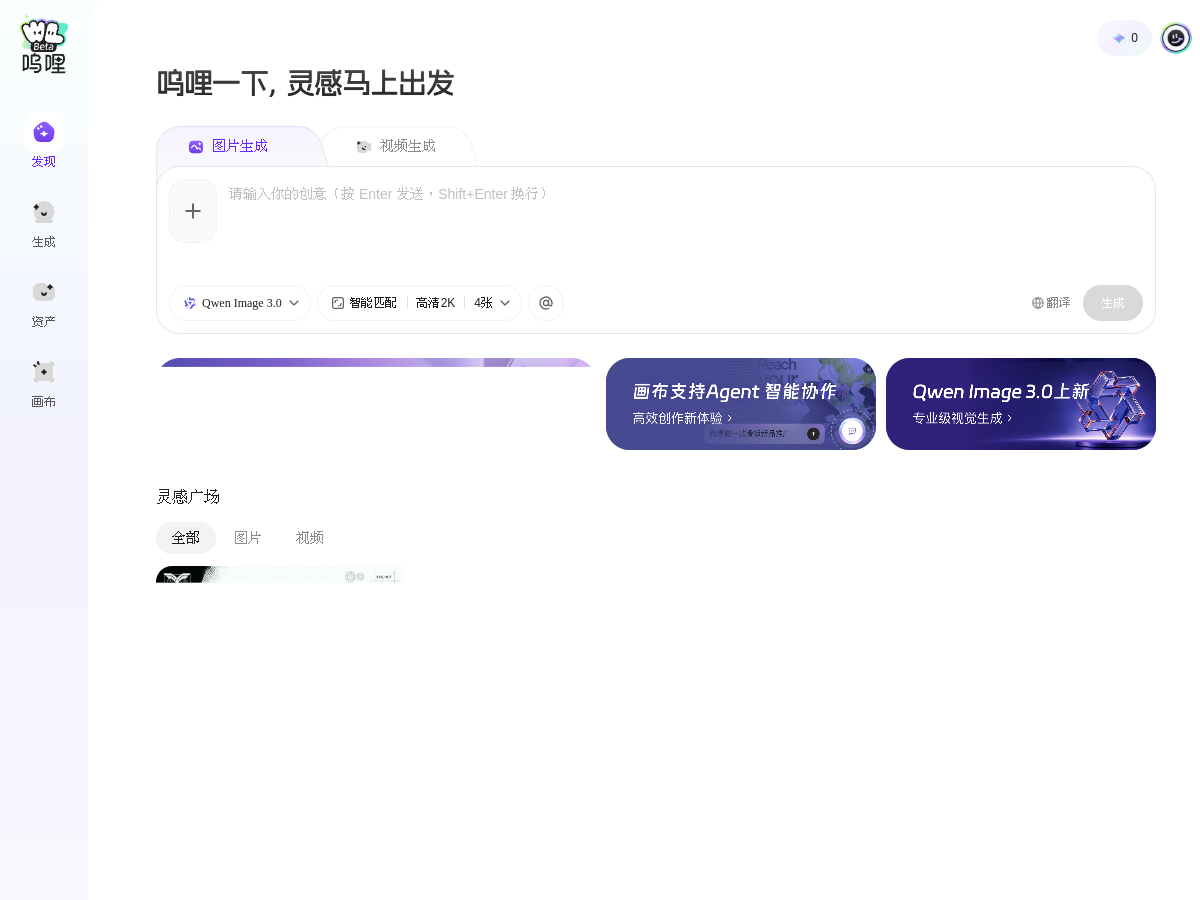Screen dimensions: 1200x900
Task: Click 高清2K resolution option
Action: pos(436,303)
